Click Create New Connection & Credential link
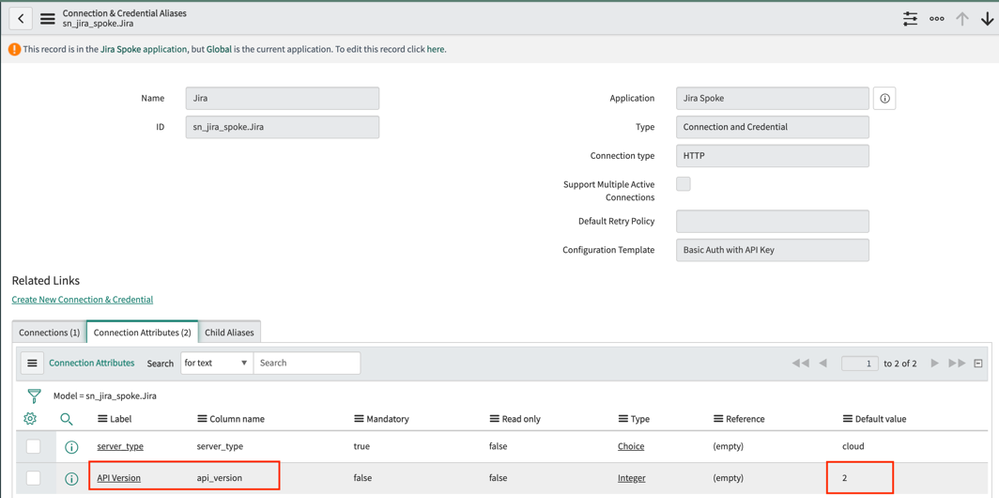999x498 pixels. point(82,299)
